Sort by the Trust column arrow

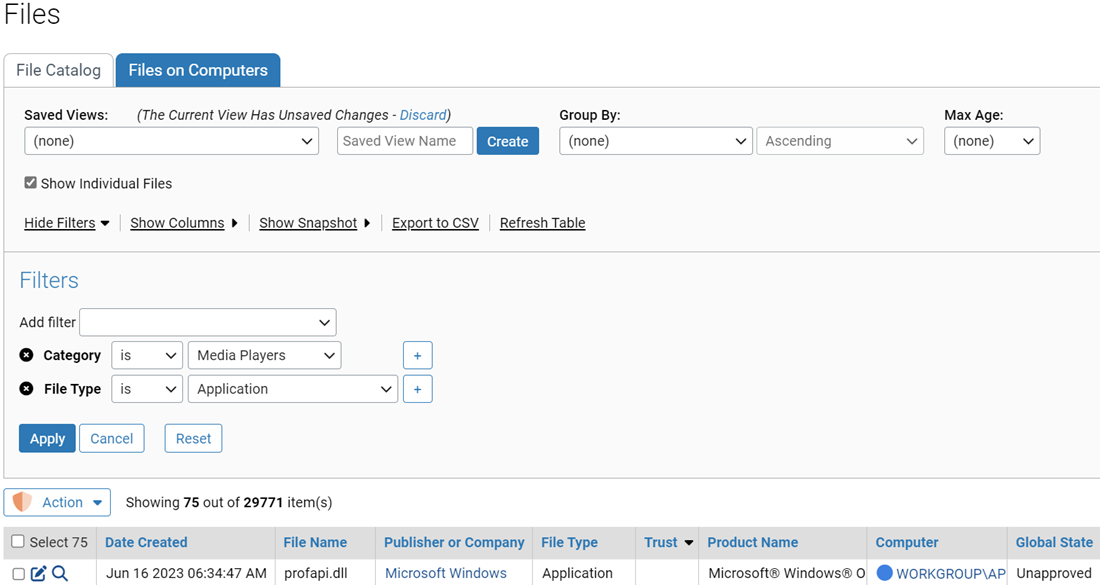tap(688, 543)
